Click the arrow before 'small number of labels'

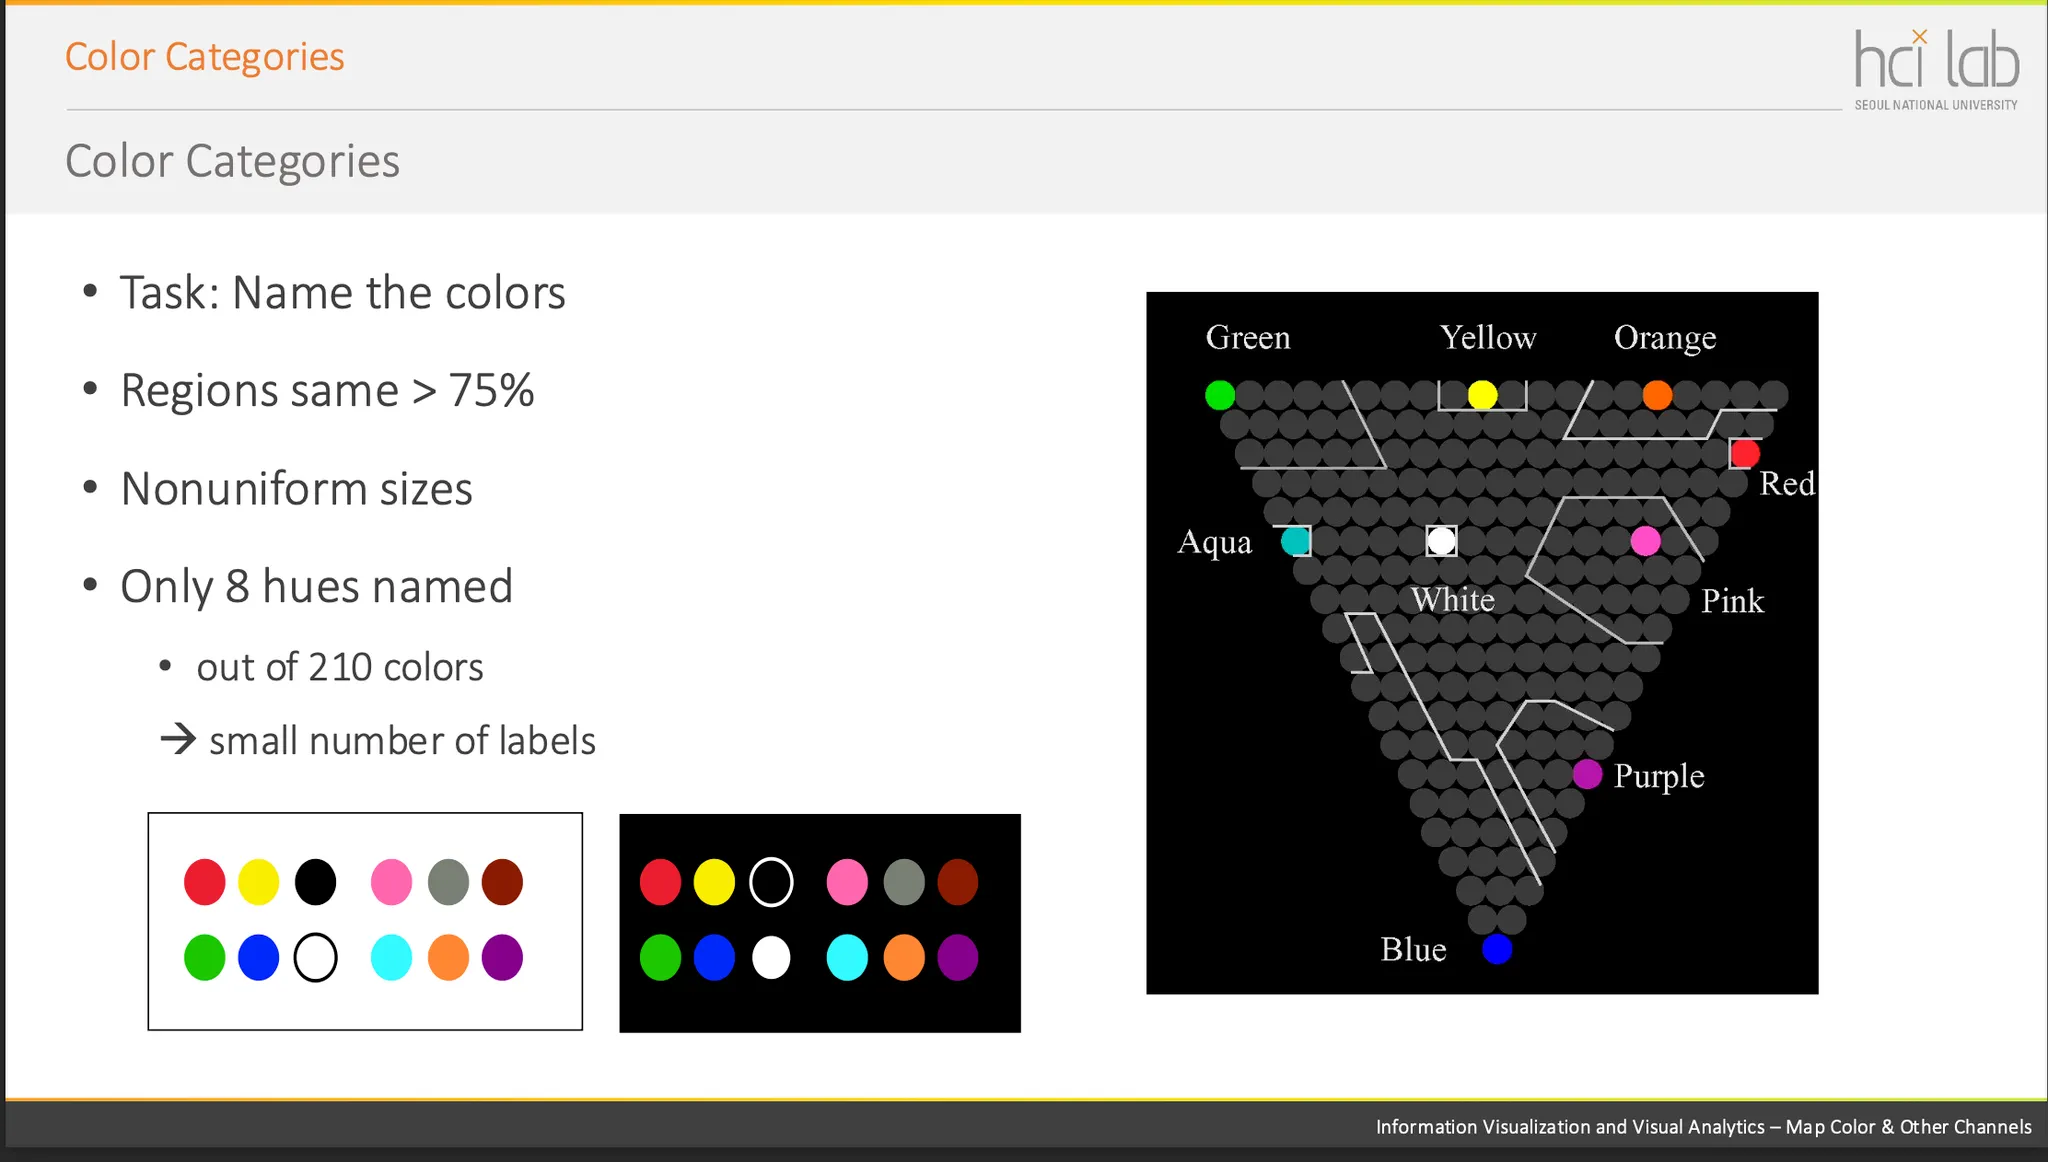click(178, 740)
